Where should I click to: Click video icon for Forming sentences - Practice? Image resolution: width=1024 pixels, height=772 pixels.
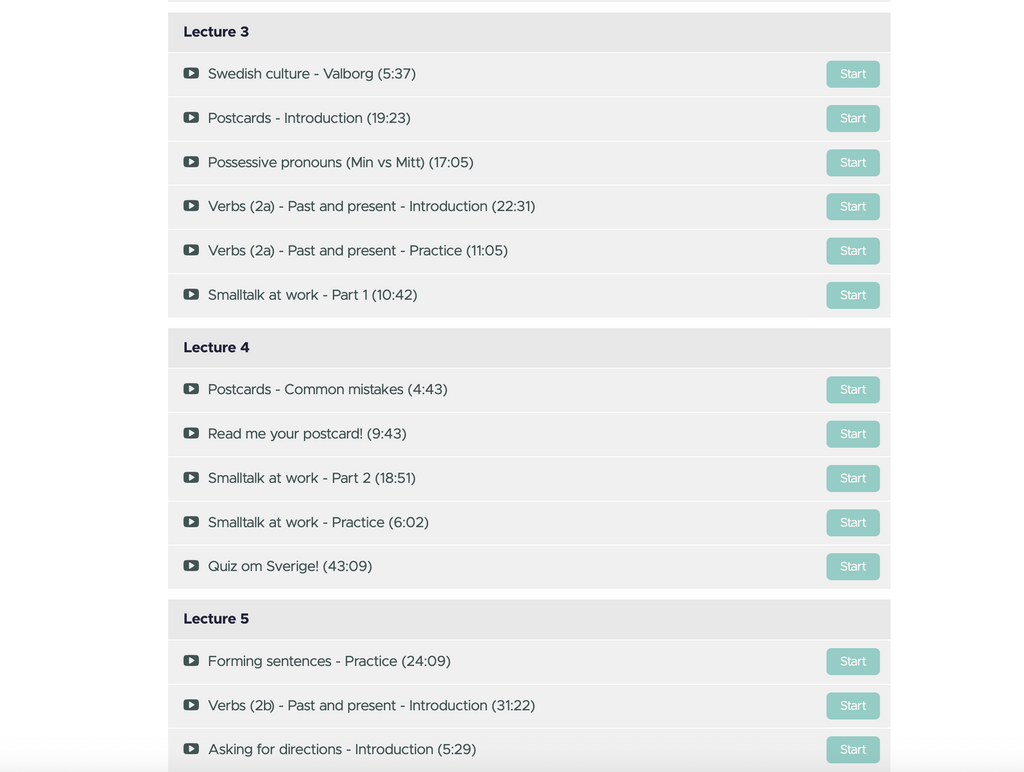tap(191, 660)
